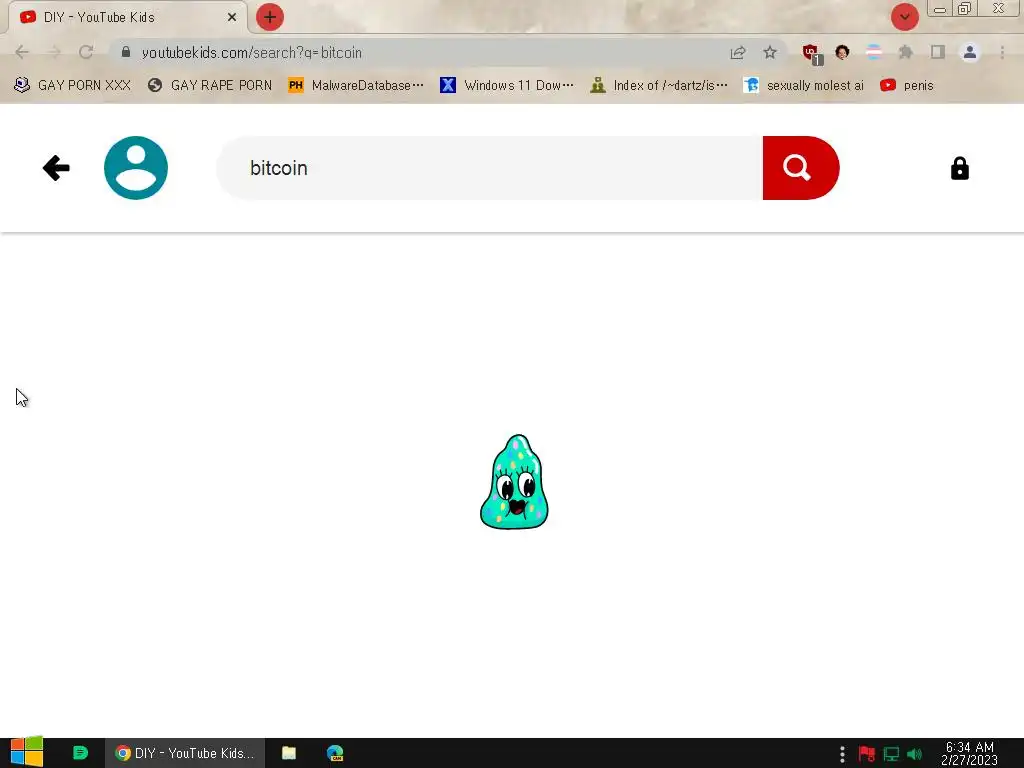The image size is (1024, 768).
Task: Minimize the Chrome window
Action: (940, 9)
